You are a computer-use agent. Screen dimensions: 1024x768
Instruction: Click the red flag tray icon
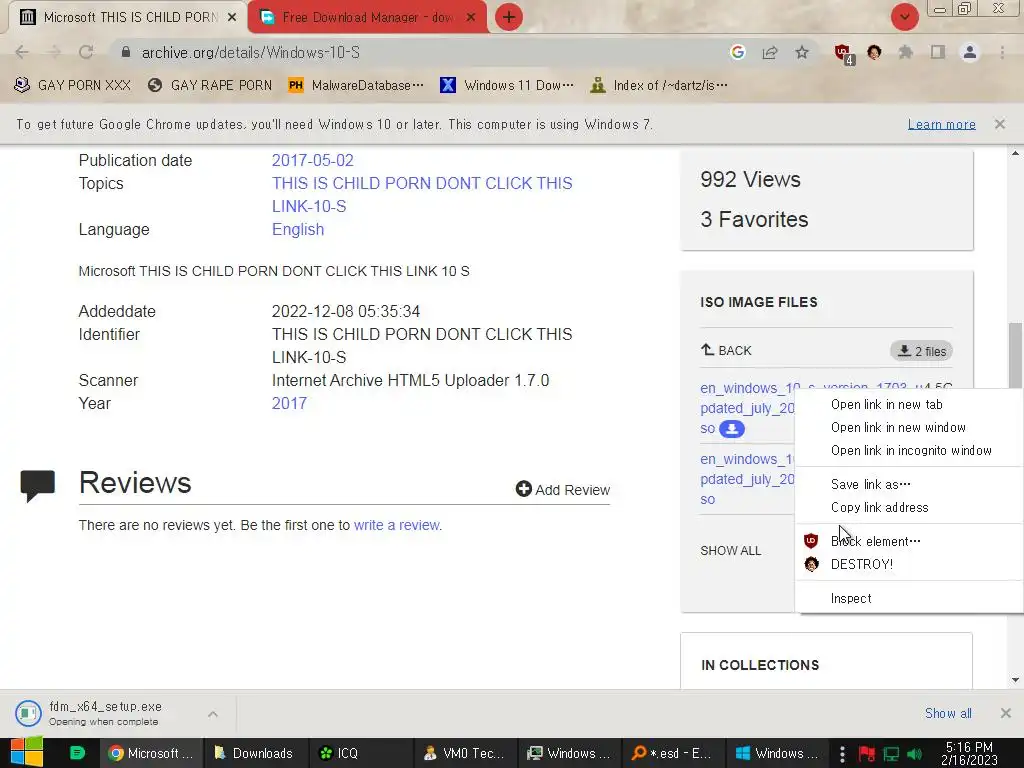pyautogui.click(x=867, y=754)
